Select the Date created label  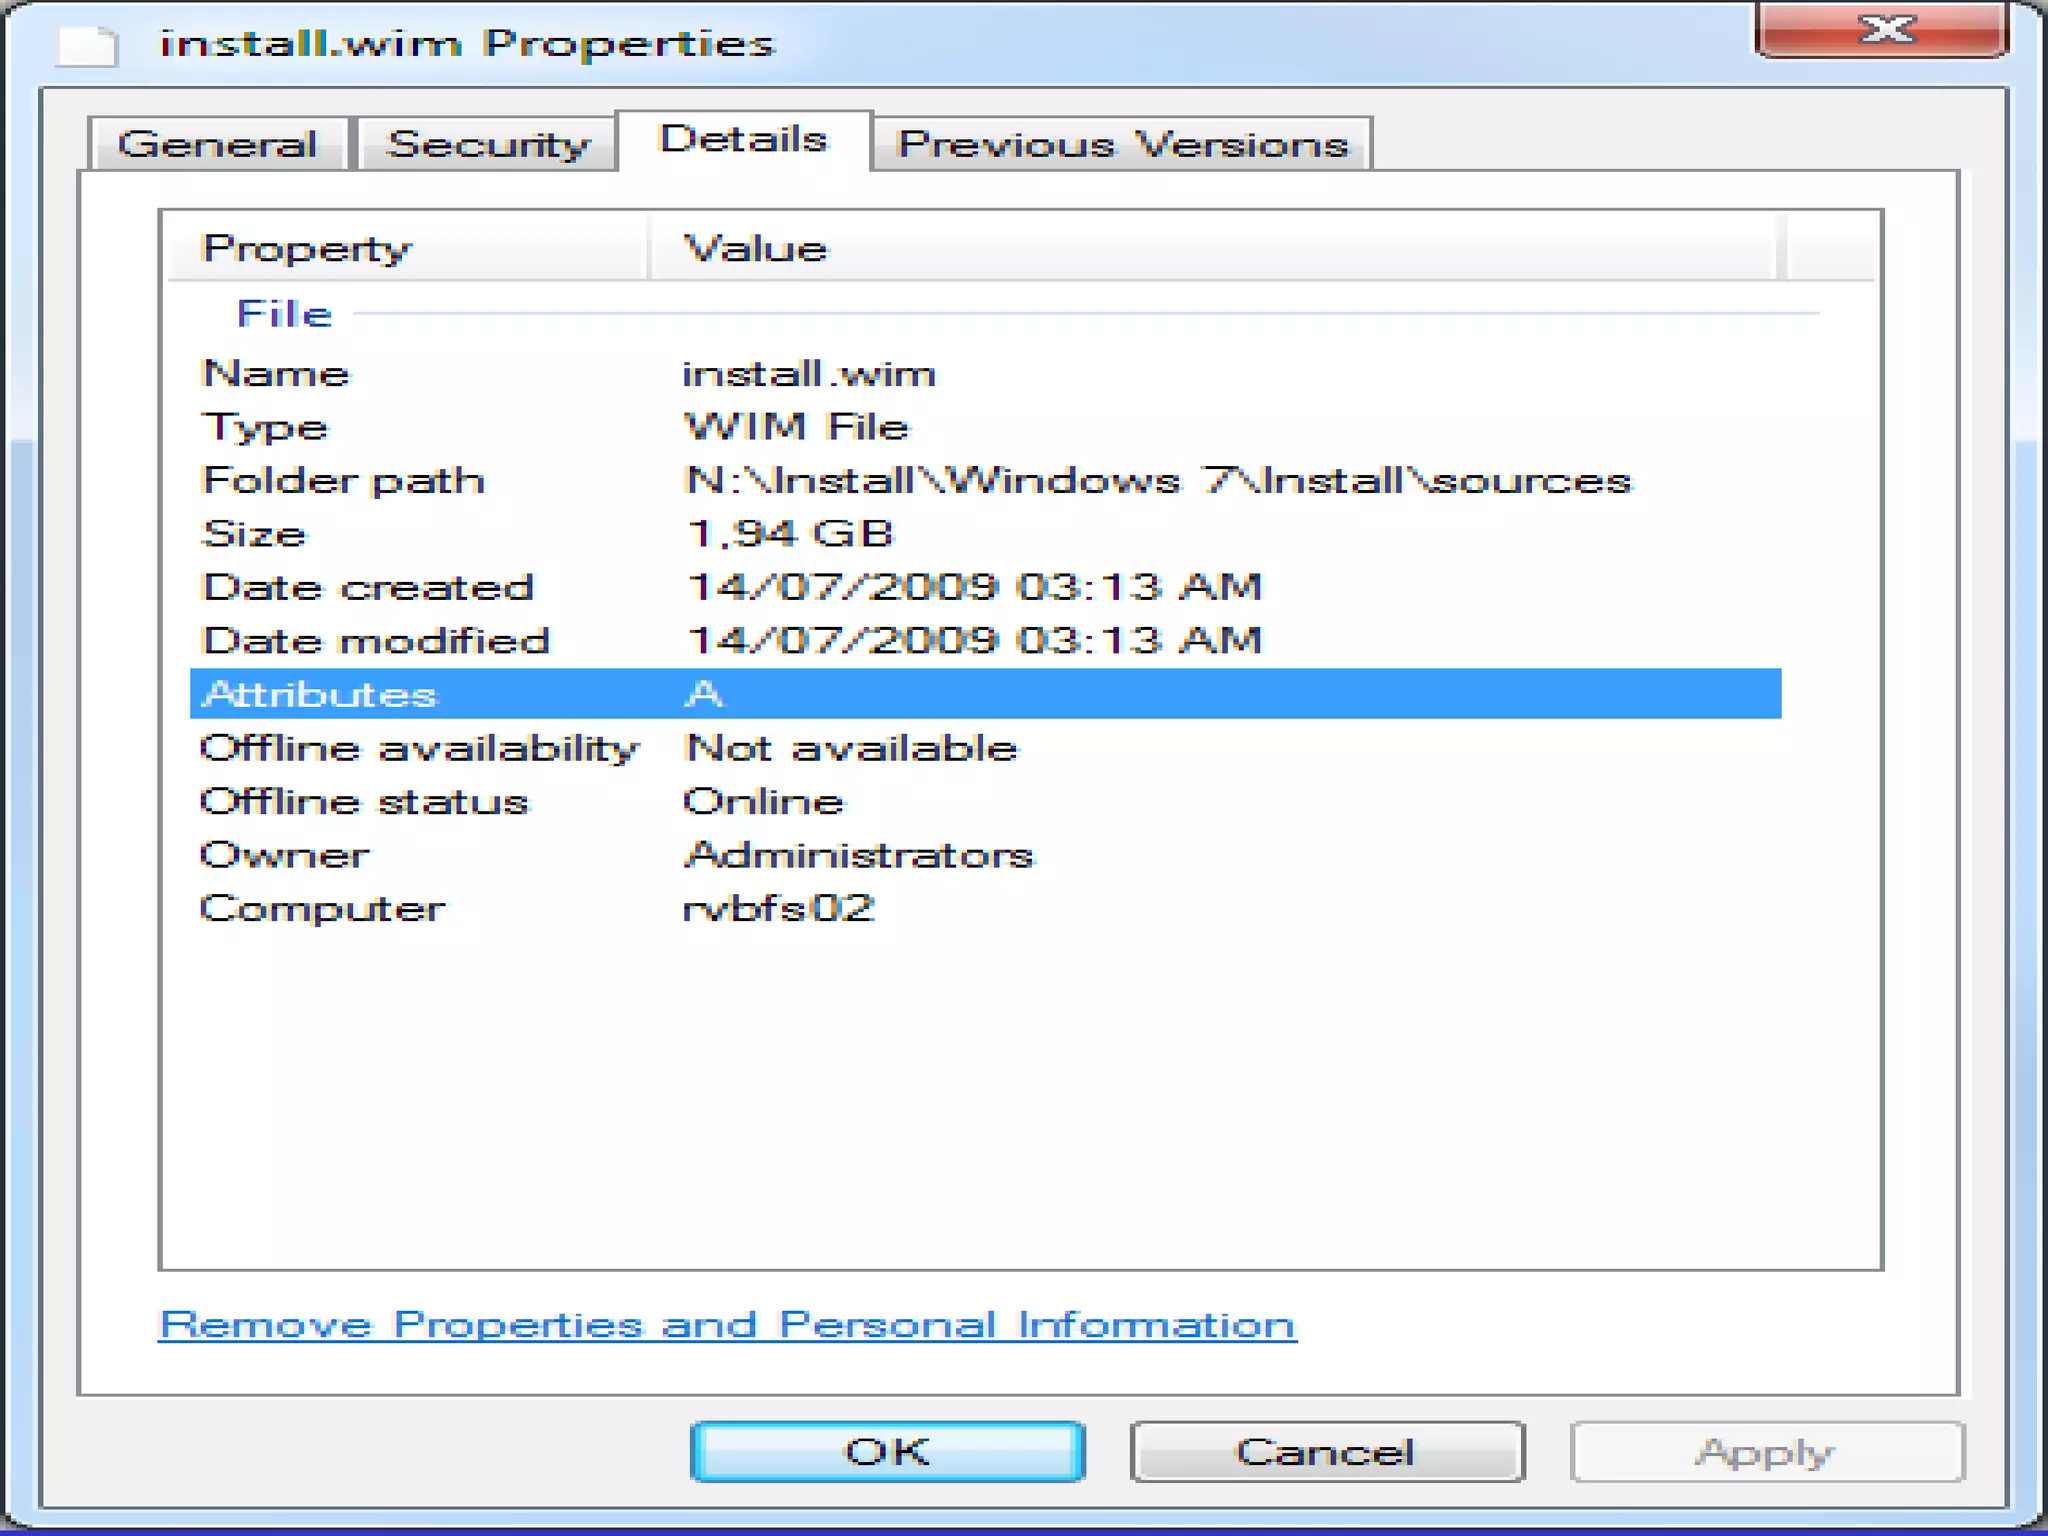click(x=367, y=587)
